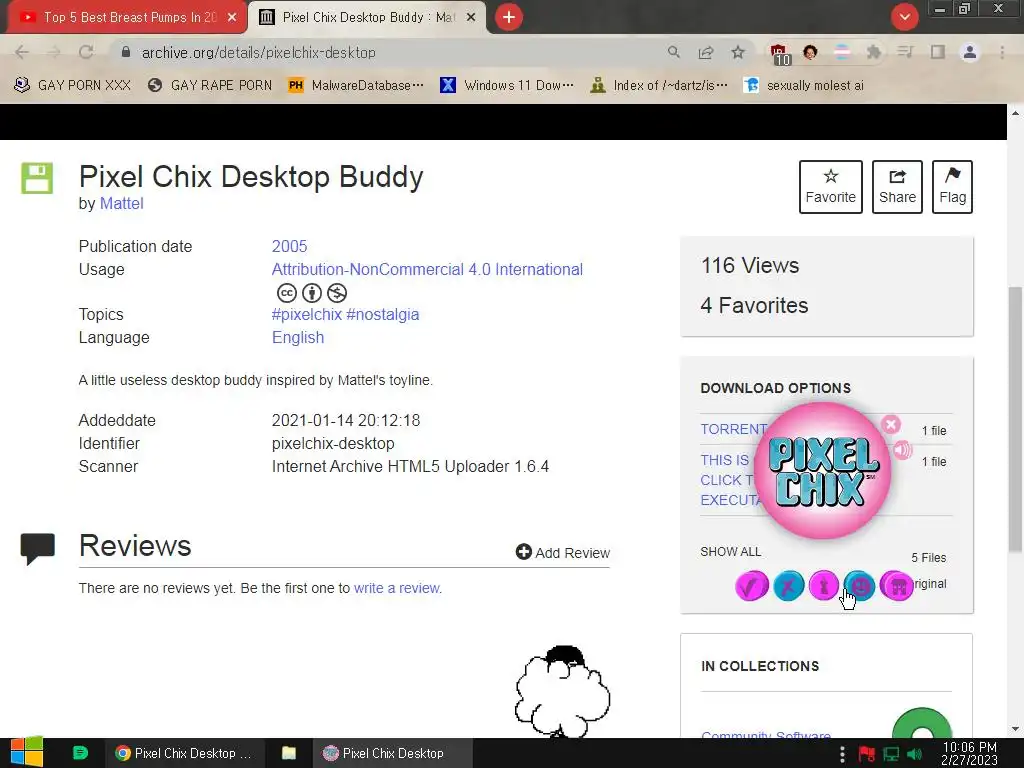The image size is (1024, 768).
Task: Go back to previous page
Action: pos(22,52)
